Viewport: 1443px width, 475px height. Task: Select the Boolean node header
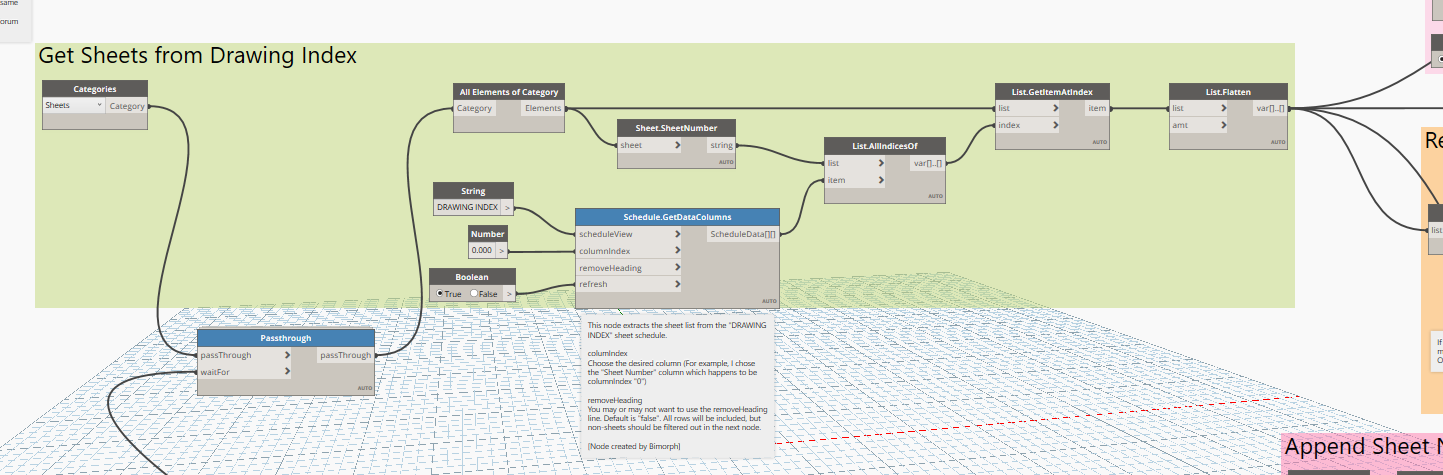click(473, 276)
